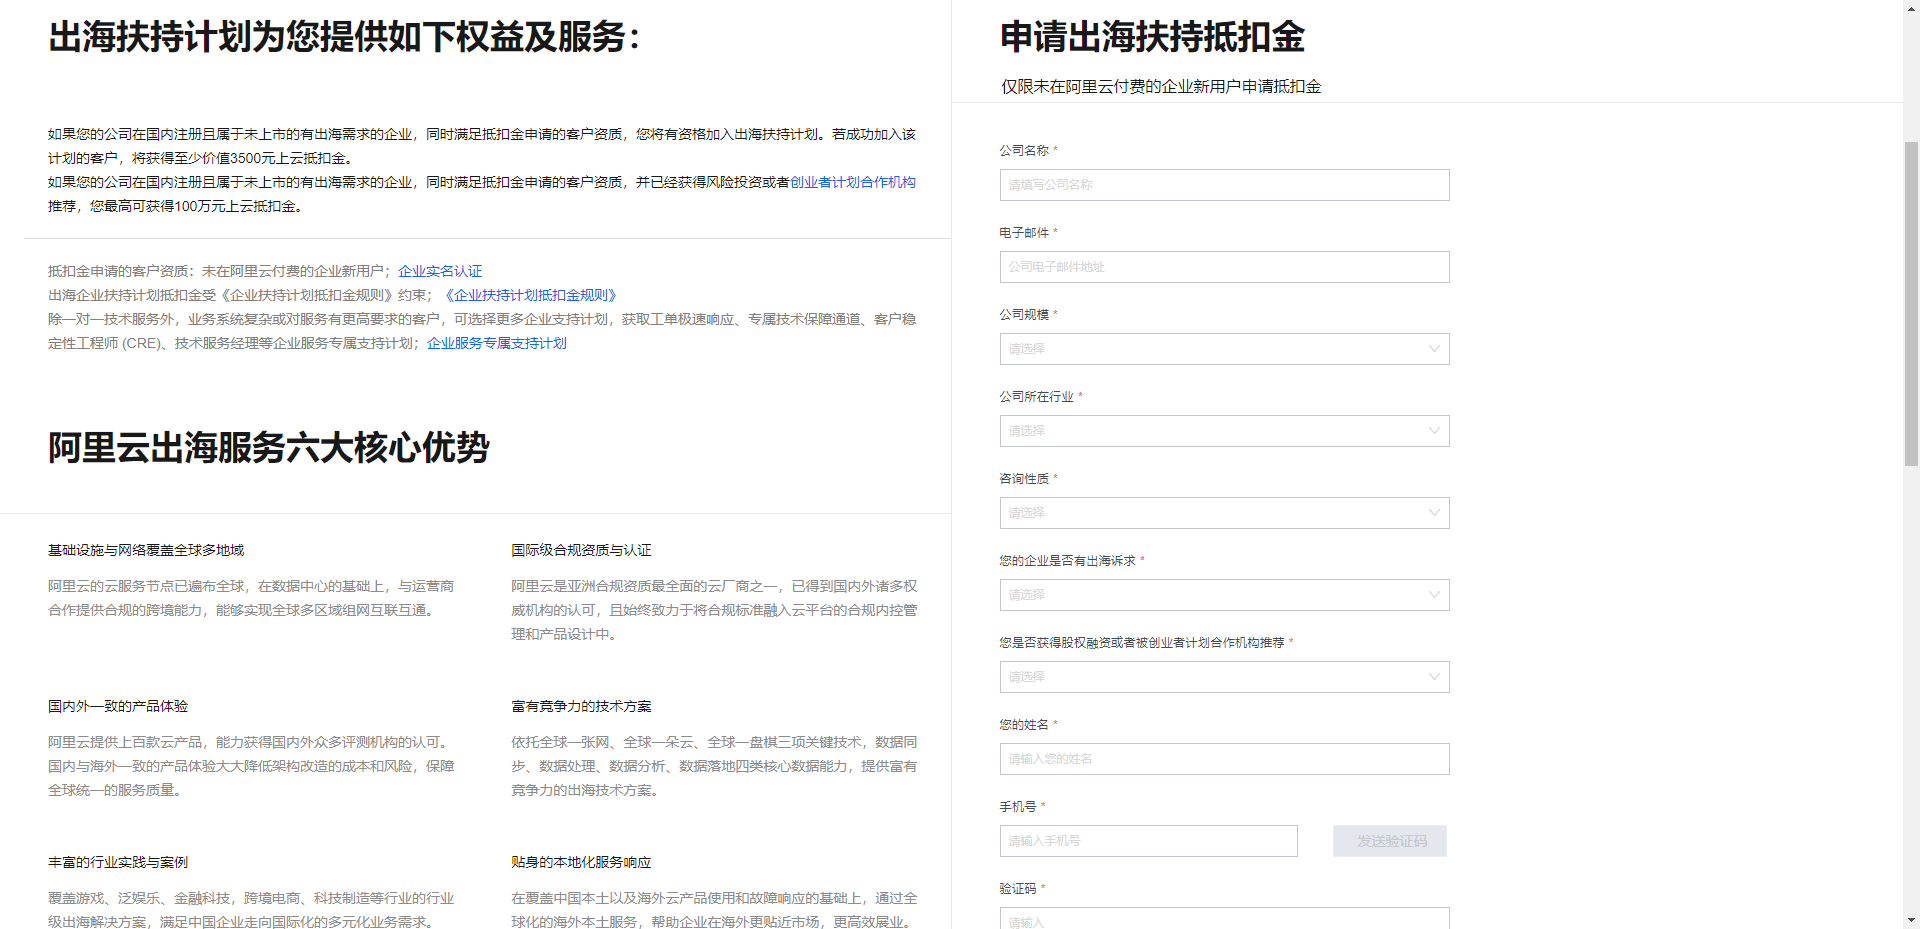Open the 企业服务专属支持计划 link
The height and width of the screenshot is (929, 1920).
click(x=497, y=343)
